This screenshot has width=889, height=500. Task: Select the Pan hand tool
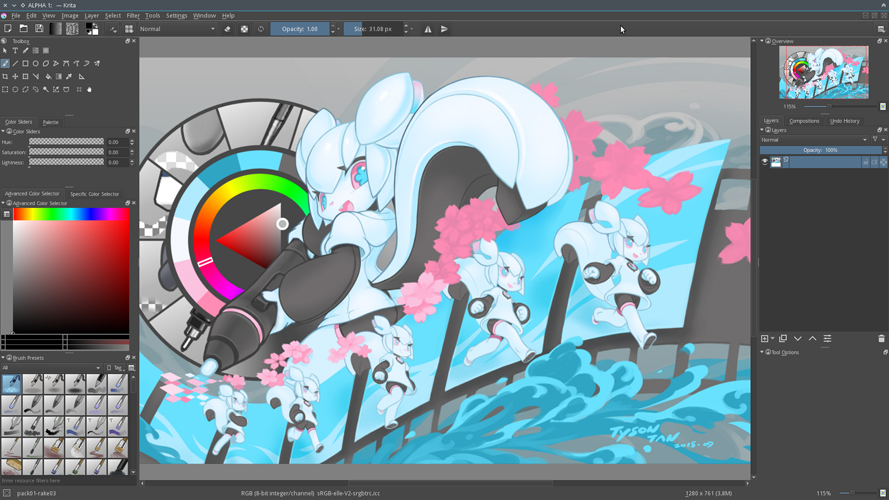(x=89, y=89)
